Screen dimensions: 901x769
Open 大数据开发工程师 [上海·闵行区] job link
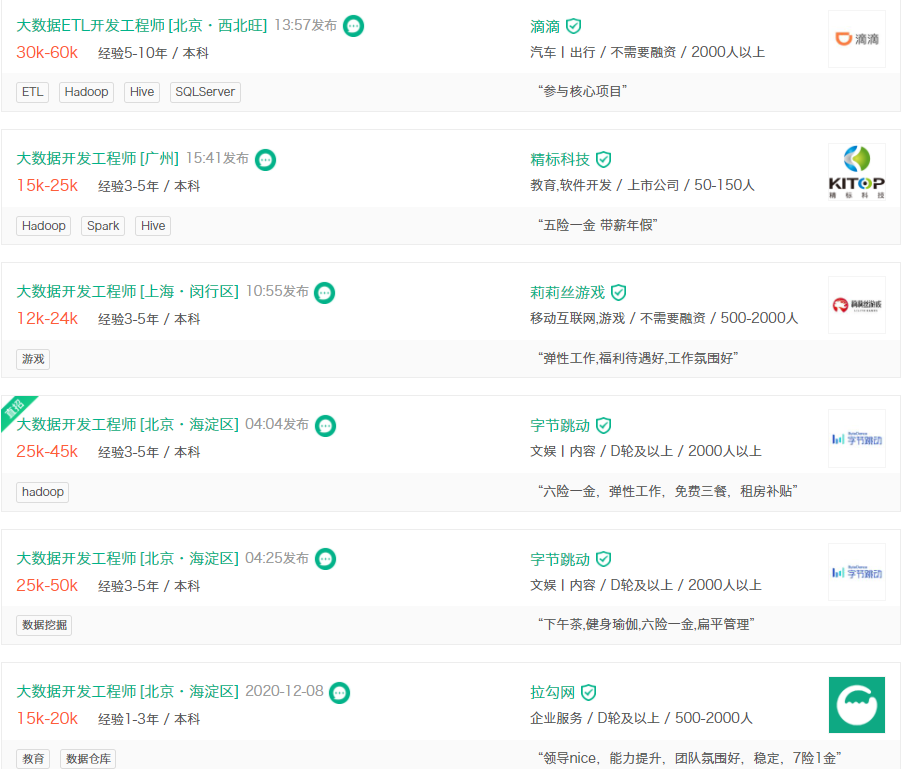coord(128,291)
